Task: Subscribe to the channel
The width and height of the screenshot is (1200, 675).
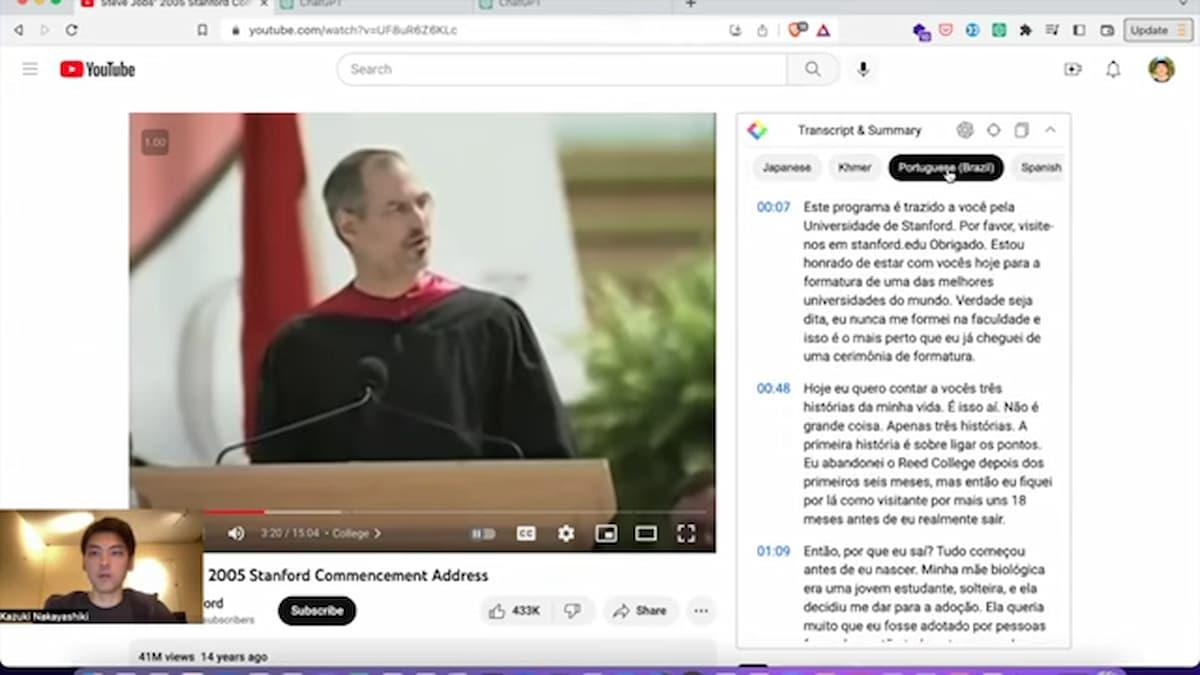Action: tap(316, 610)
